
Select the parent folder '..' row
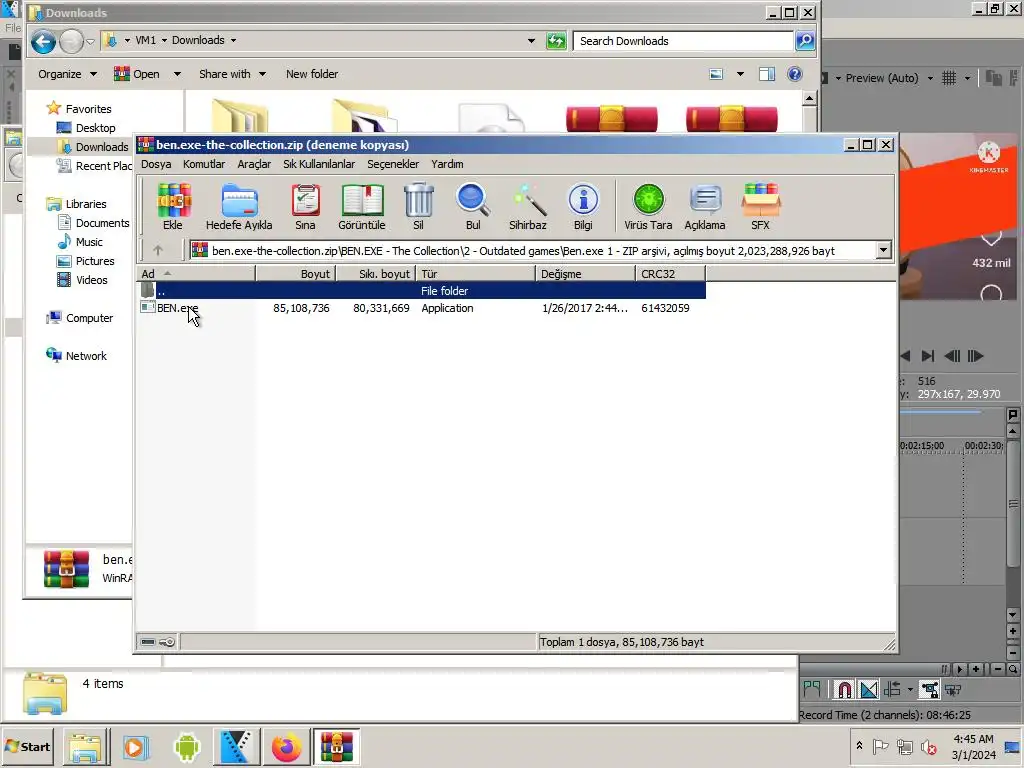pos(421,291)
